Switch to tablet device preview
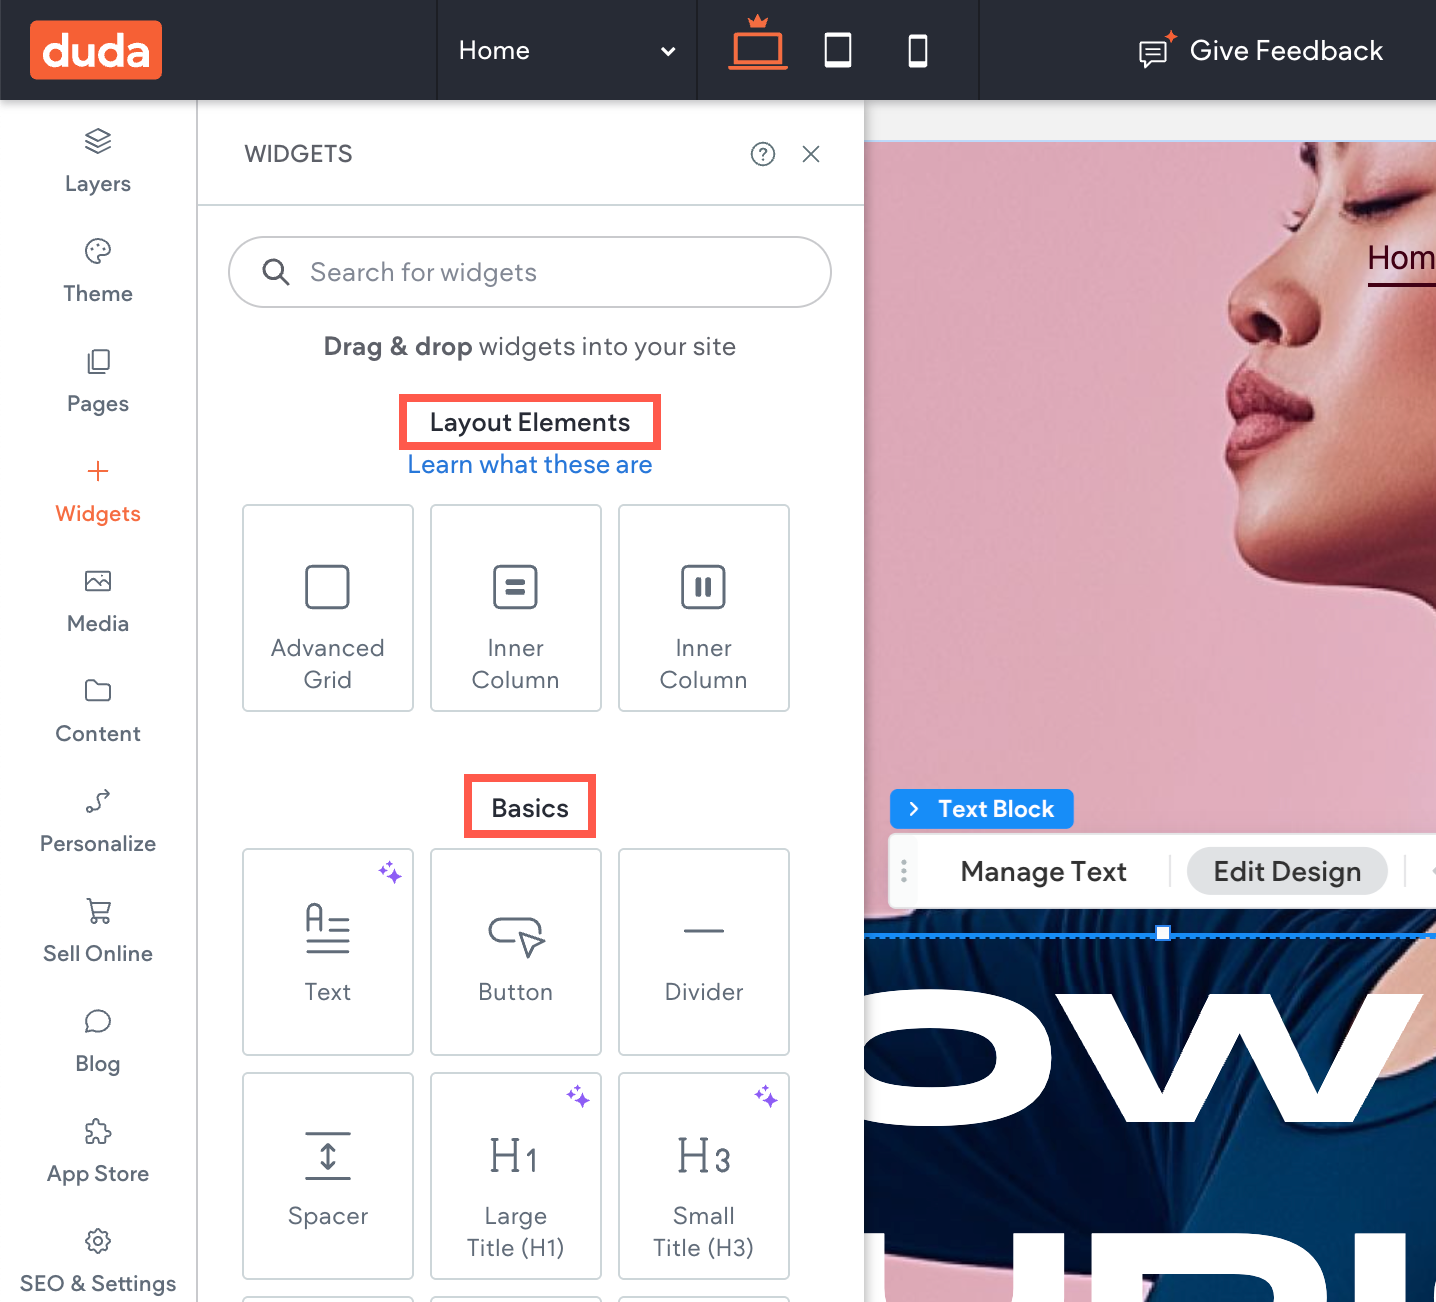Image resolution: width=1436 pixels, height=1302 pixels. [x=838, y=50]
